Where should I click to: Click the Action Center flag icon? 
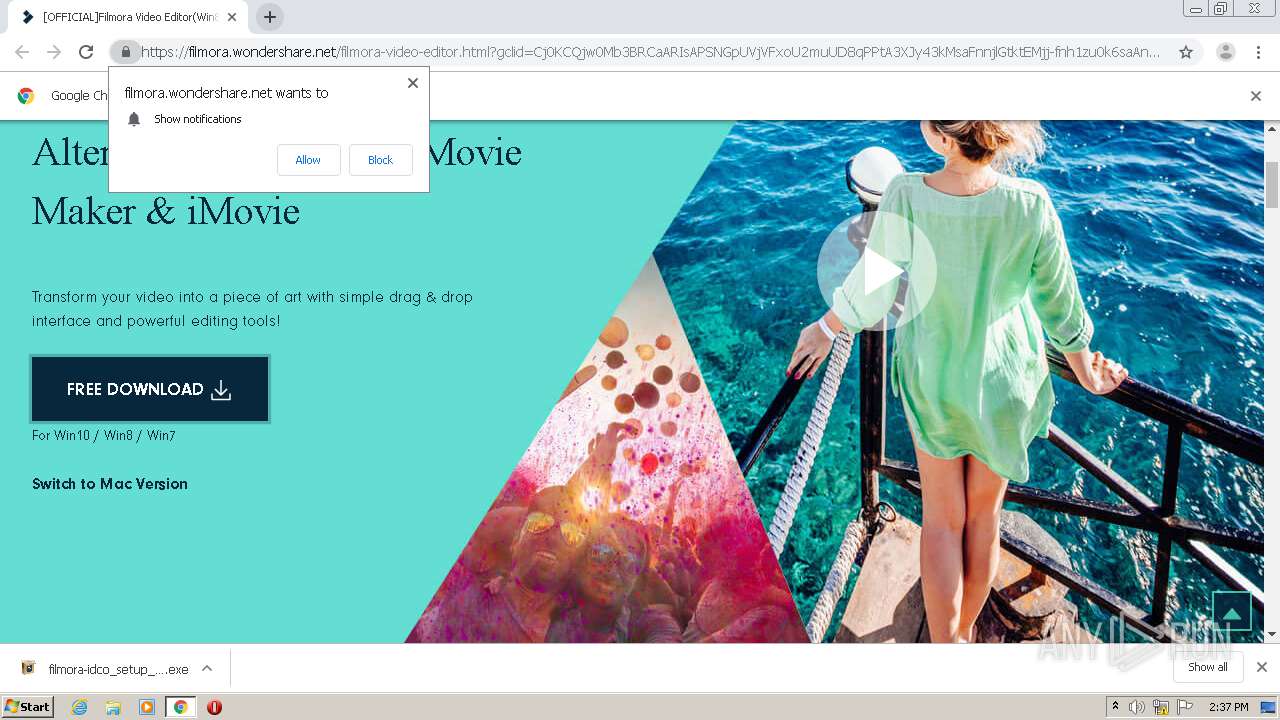coord(1184,707)
